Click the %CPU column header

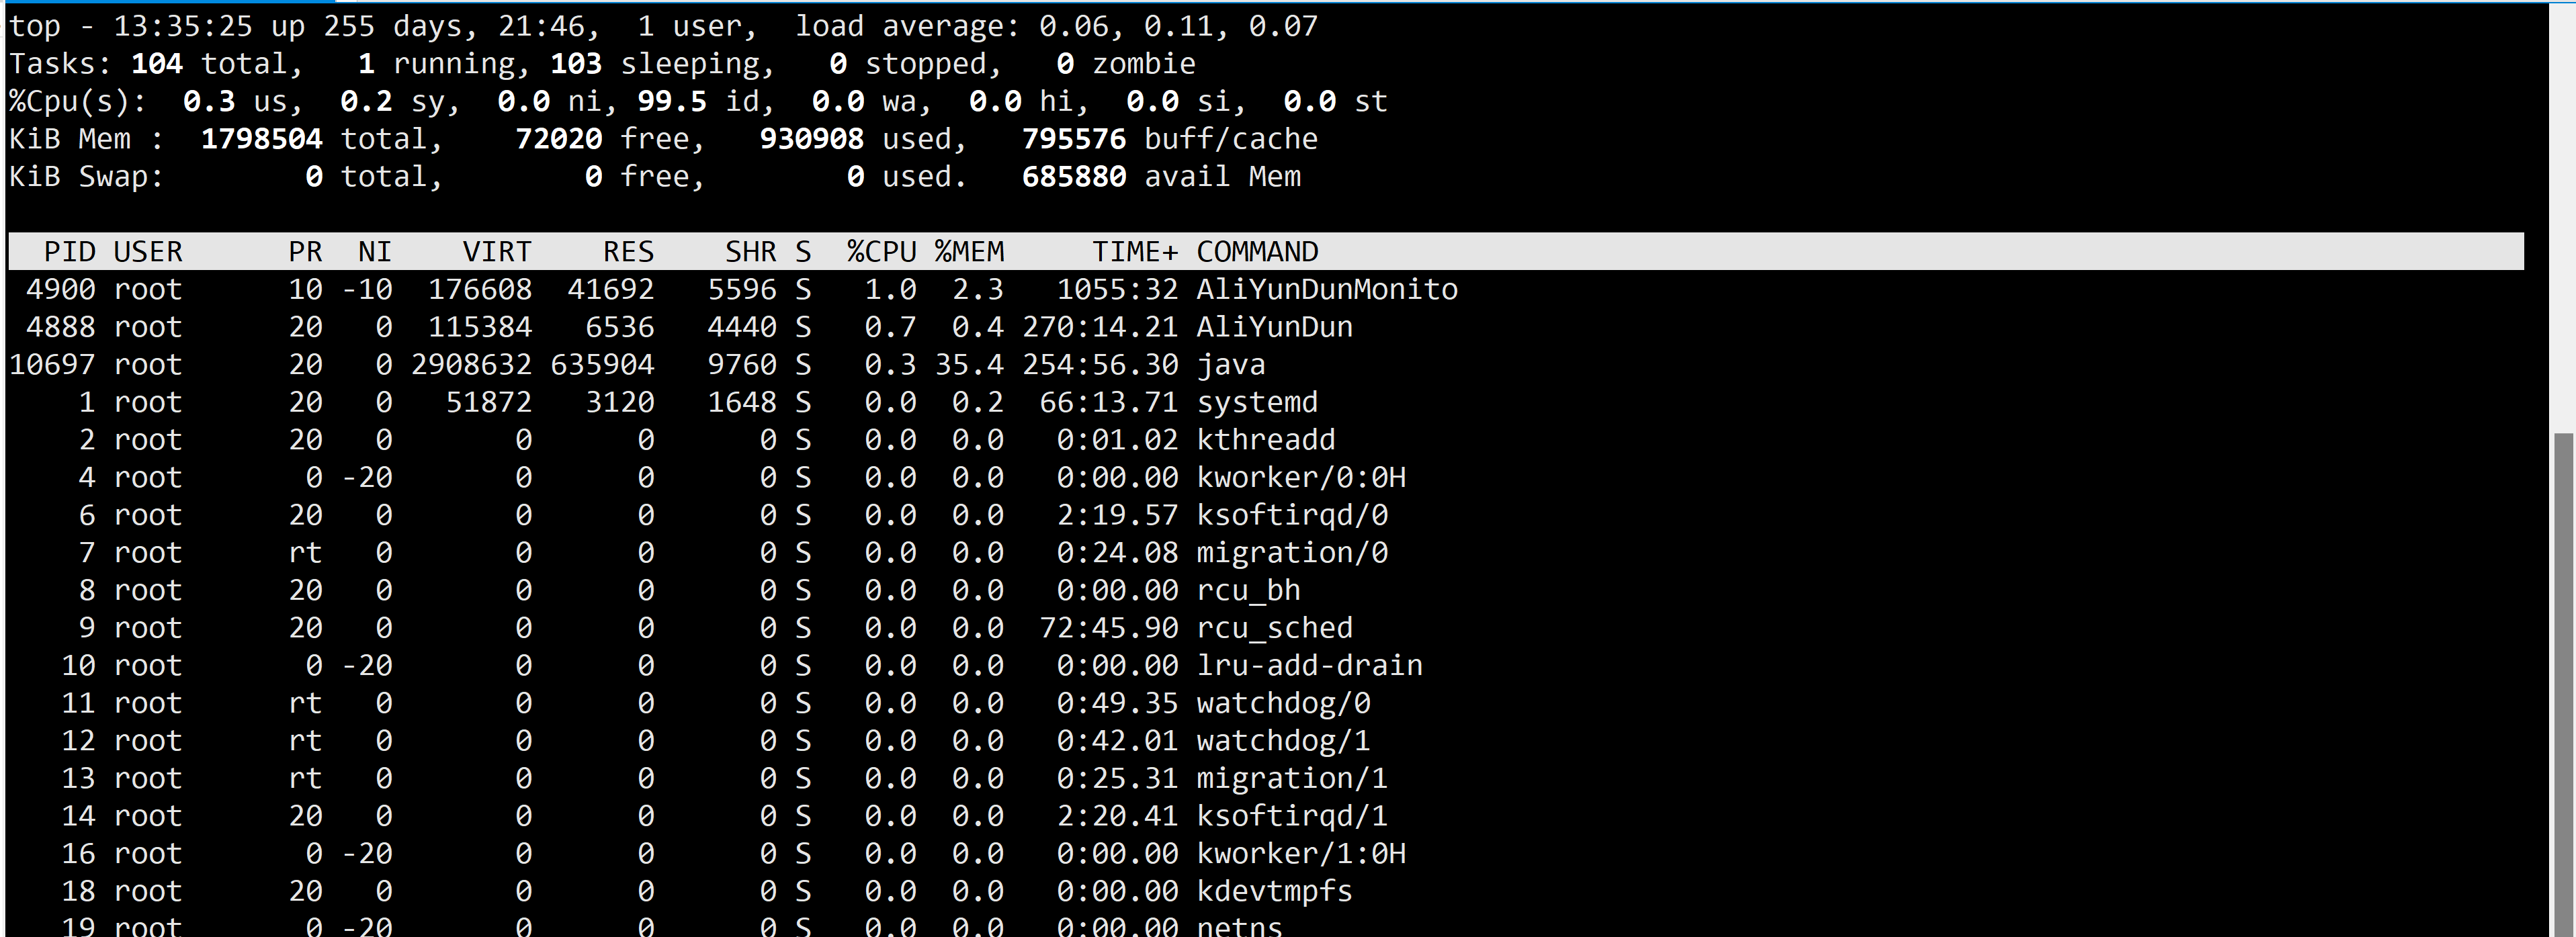(881, 252)
